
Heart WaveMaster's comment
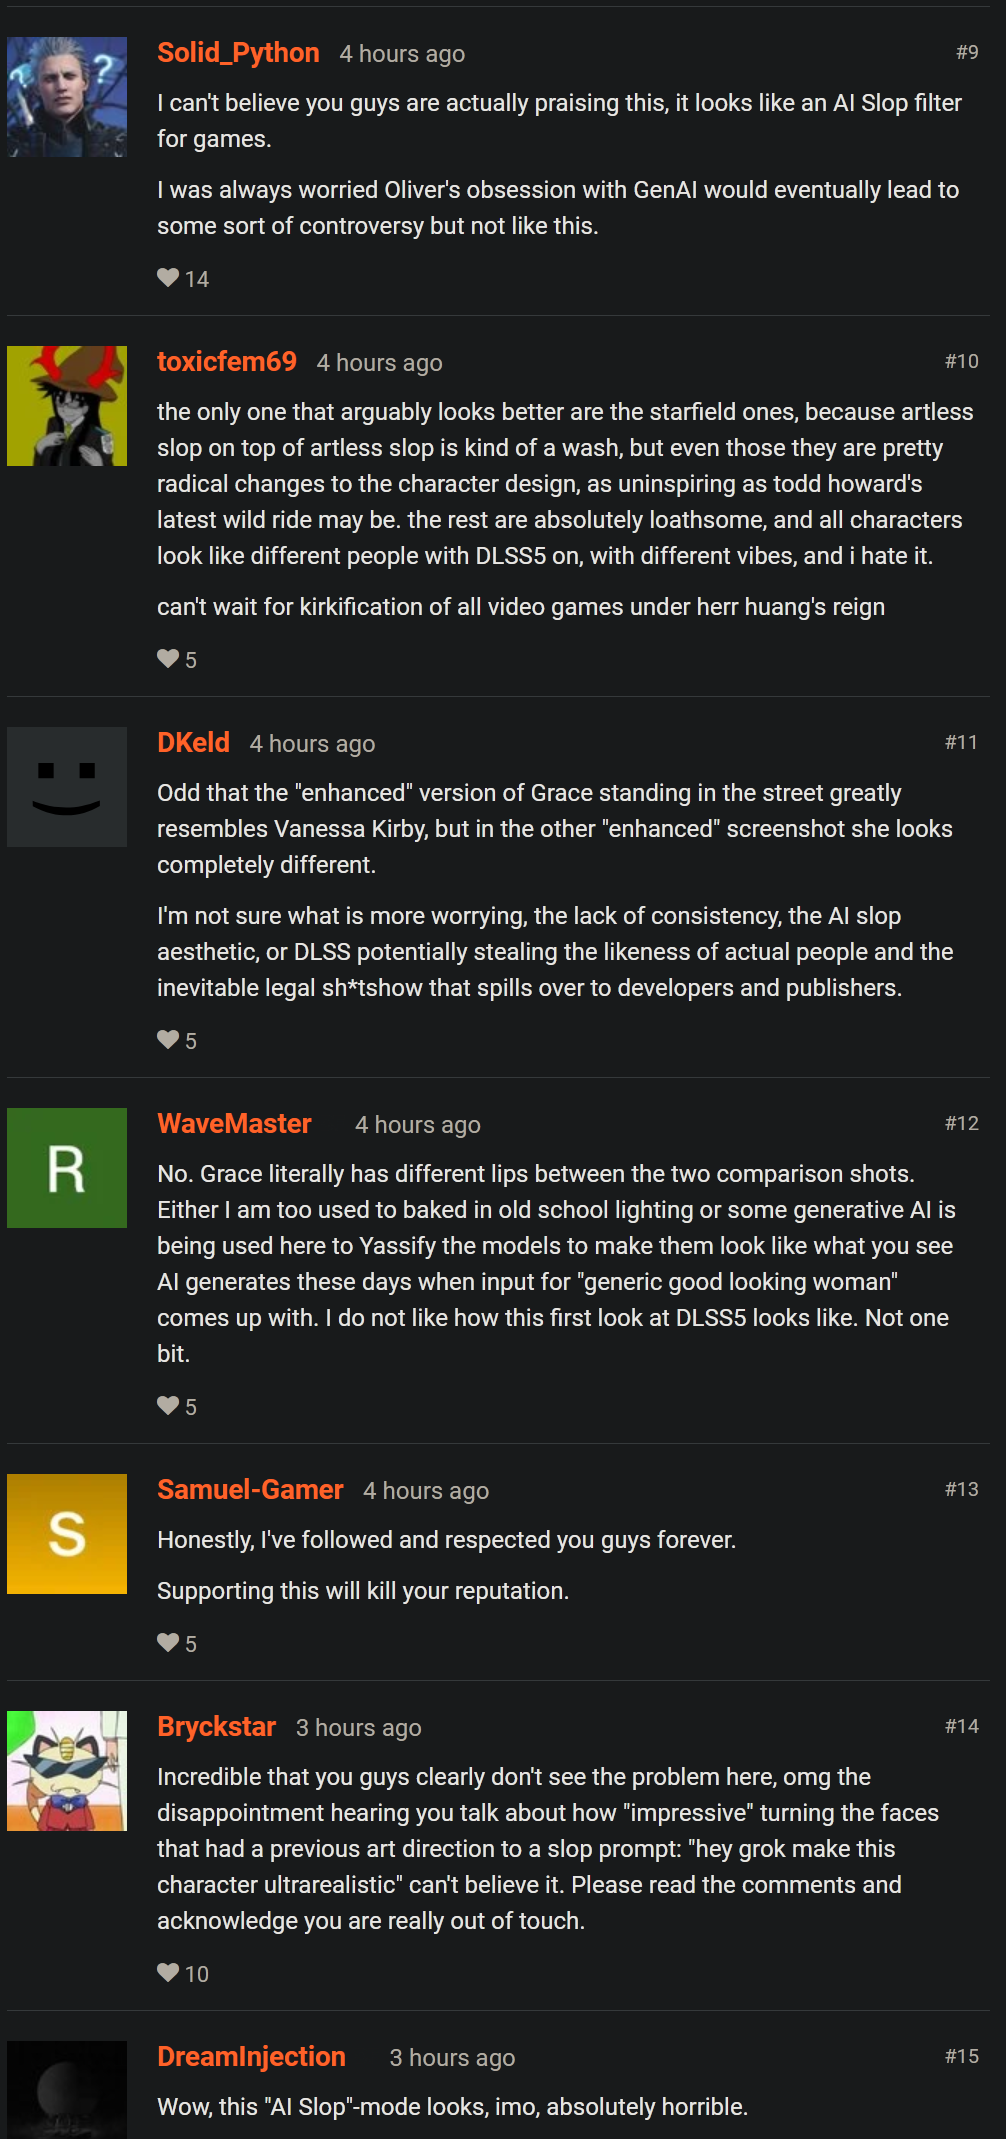168,1406
